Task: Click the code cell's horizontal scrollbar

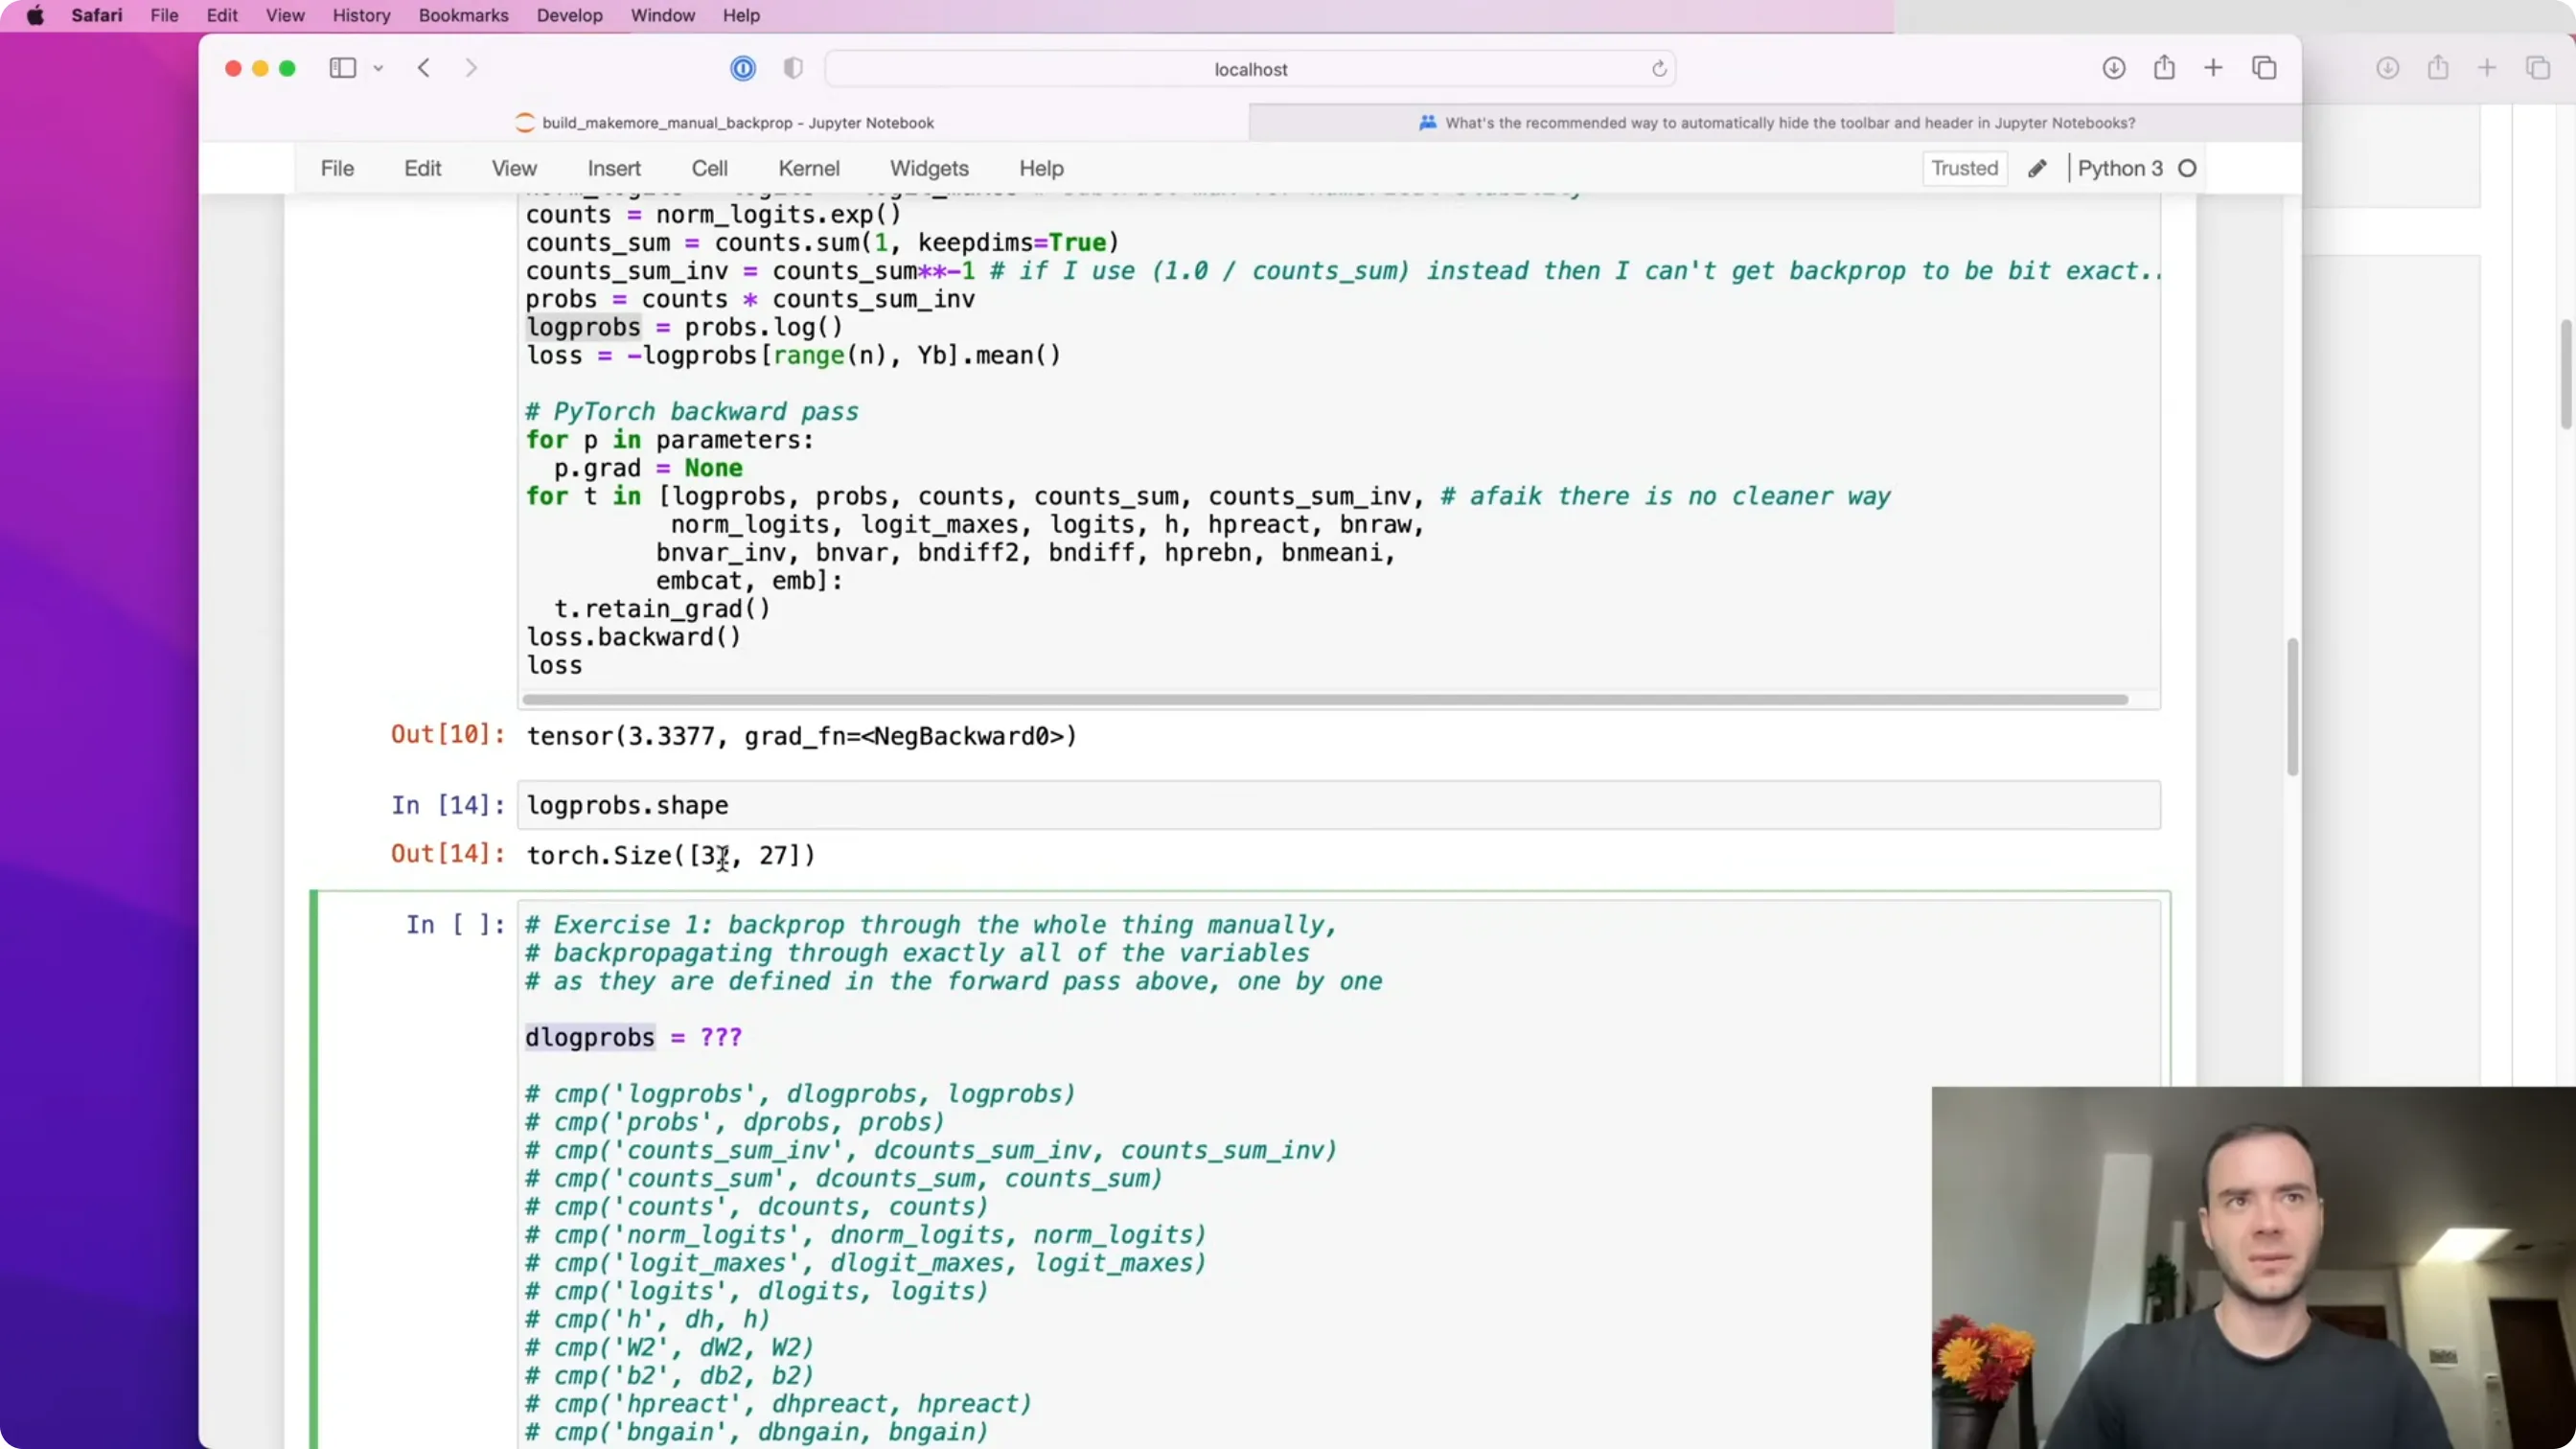Action: (x=1323, y=700)
